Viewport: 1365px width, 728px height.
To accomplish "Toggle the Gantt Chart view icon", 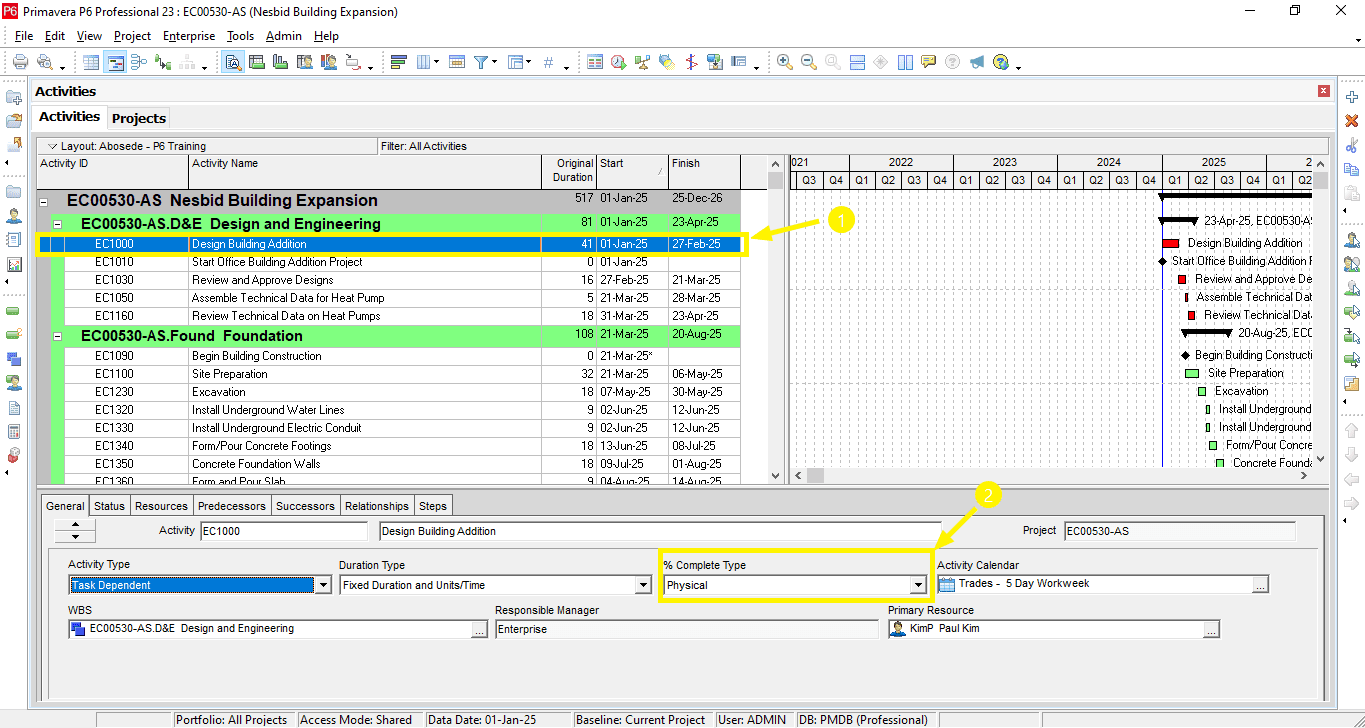I will coord(115,62).
